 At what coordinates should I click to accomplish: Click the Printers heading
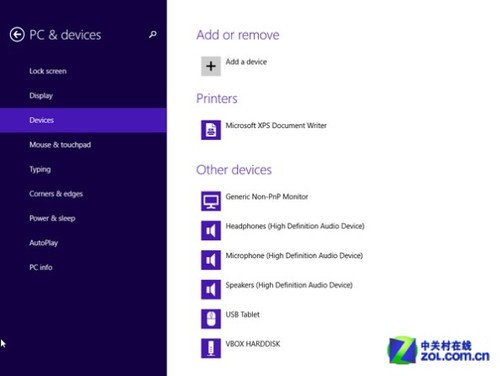coord(217,98)
